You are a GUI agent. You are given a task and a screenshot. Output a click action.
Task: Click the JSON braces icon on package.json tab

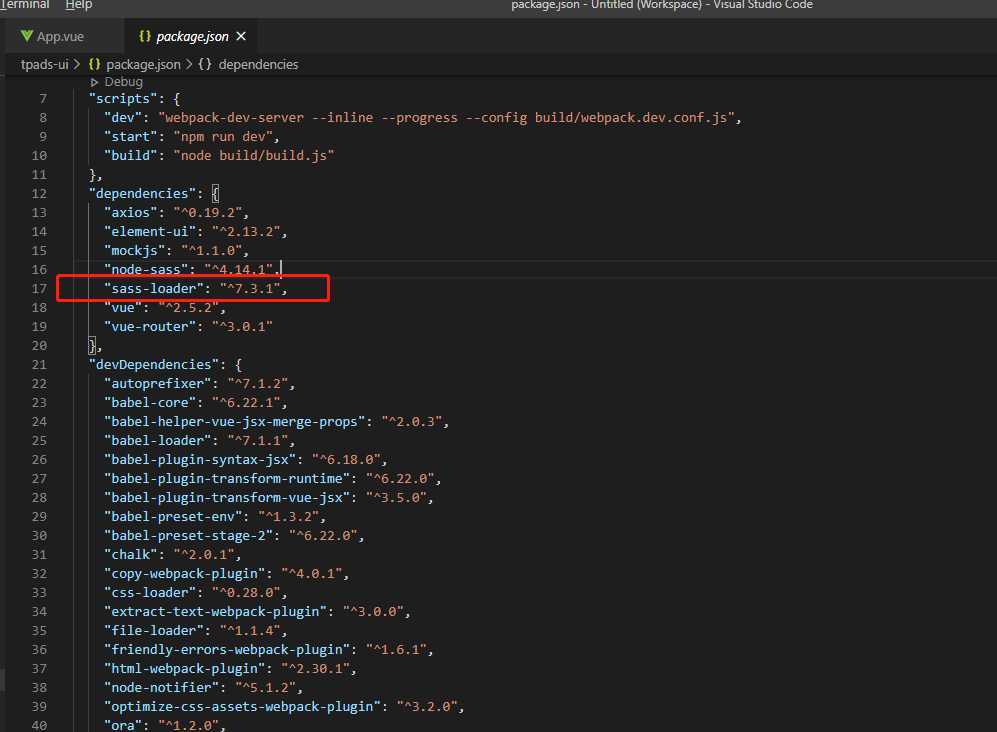click(x=145, y=36)
